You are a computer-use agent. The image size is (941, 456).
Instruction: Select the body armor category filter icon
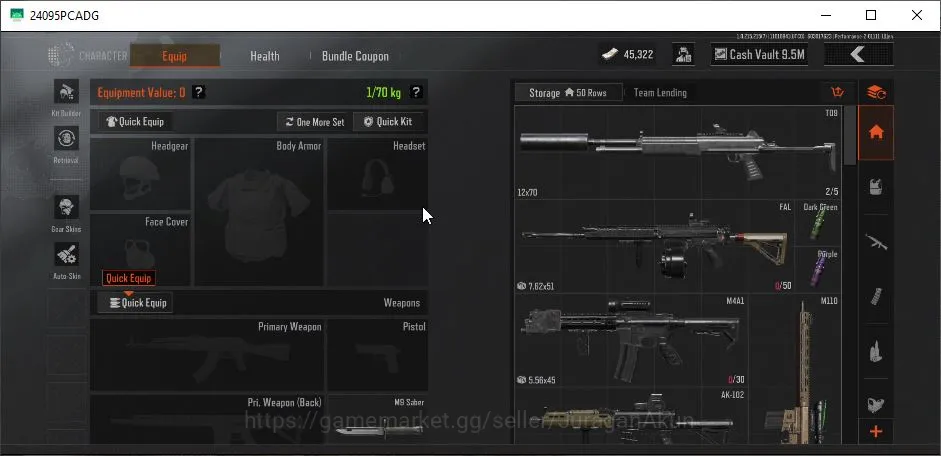876,187
